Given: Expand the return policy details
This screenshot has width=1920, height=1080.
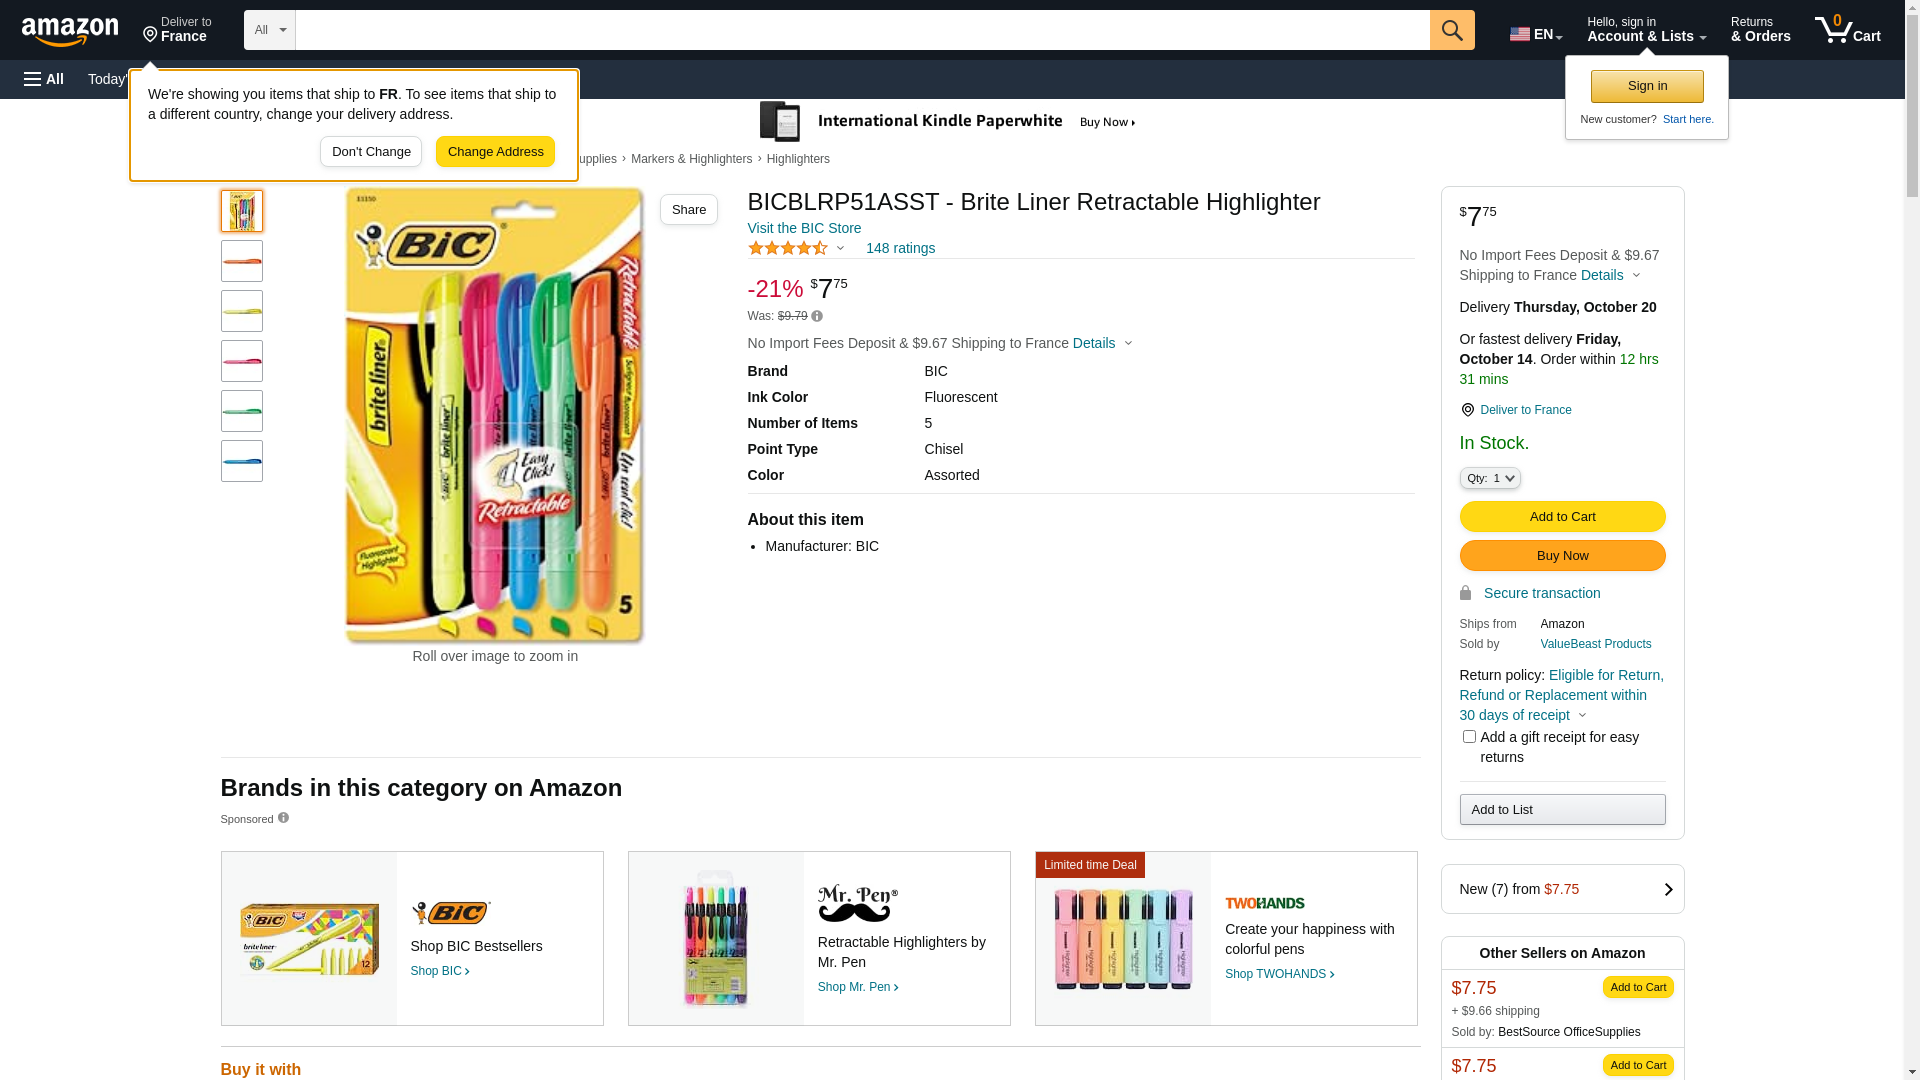Looking at the screenshot, I should pos(1582,715).
